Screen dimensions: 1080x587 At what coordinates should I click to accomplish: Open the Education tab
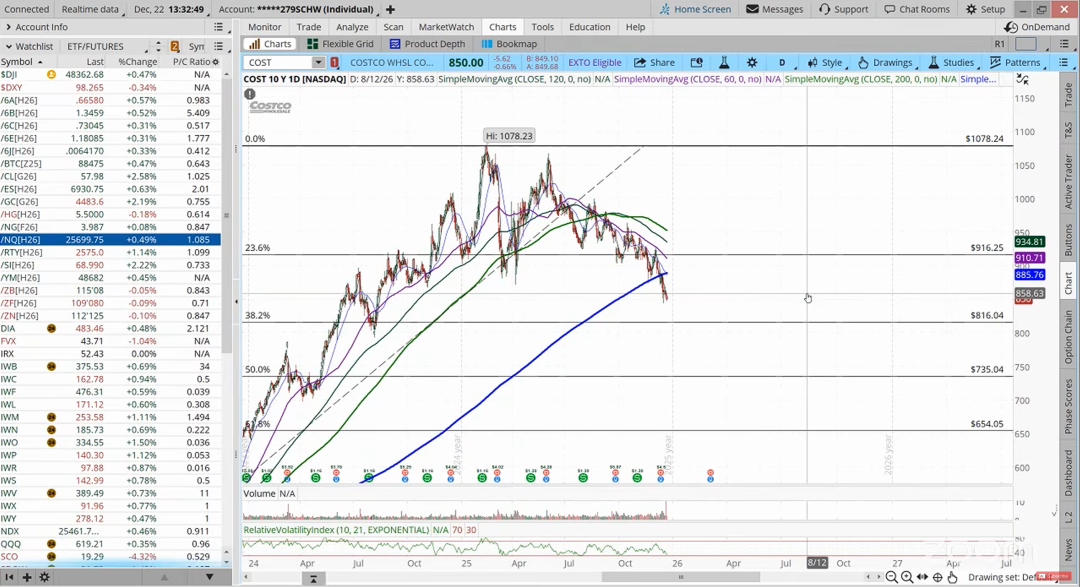click(x=590, y=27)
